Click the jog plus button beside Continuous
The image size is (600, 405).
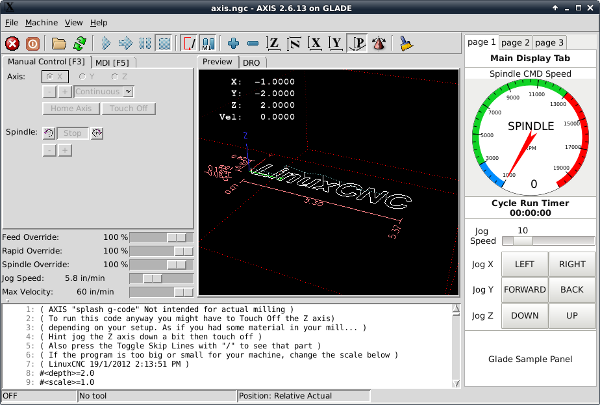point(65,91)
